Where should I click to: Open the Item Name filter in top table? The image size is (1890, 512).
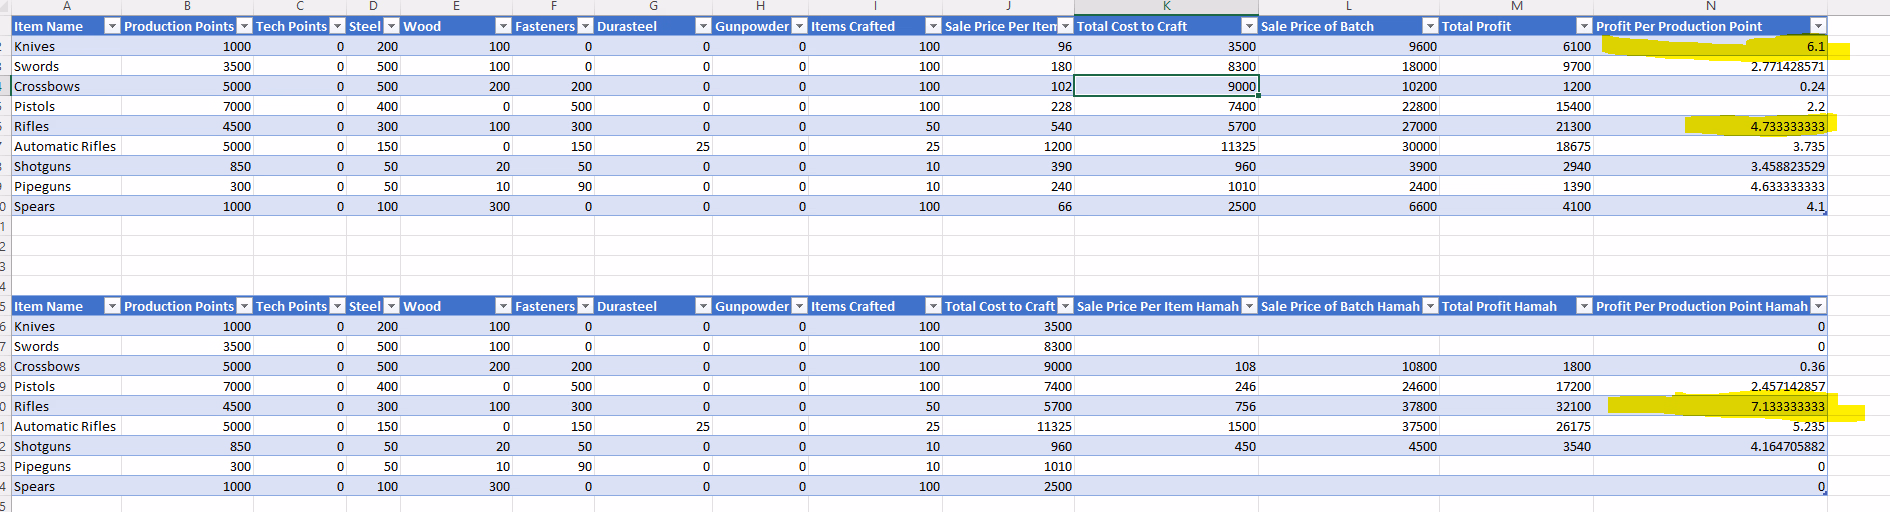tap(112, 26)
